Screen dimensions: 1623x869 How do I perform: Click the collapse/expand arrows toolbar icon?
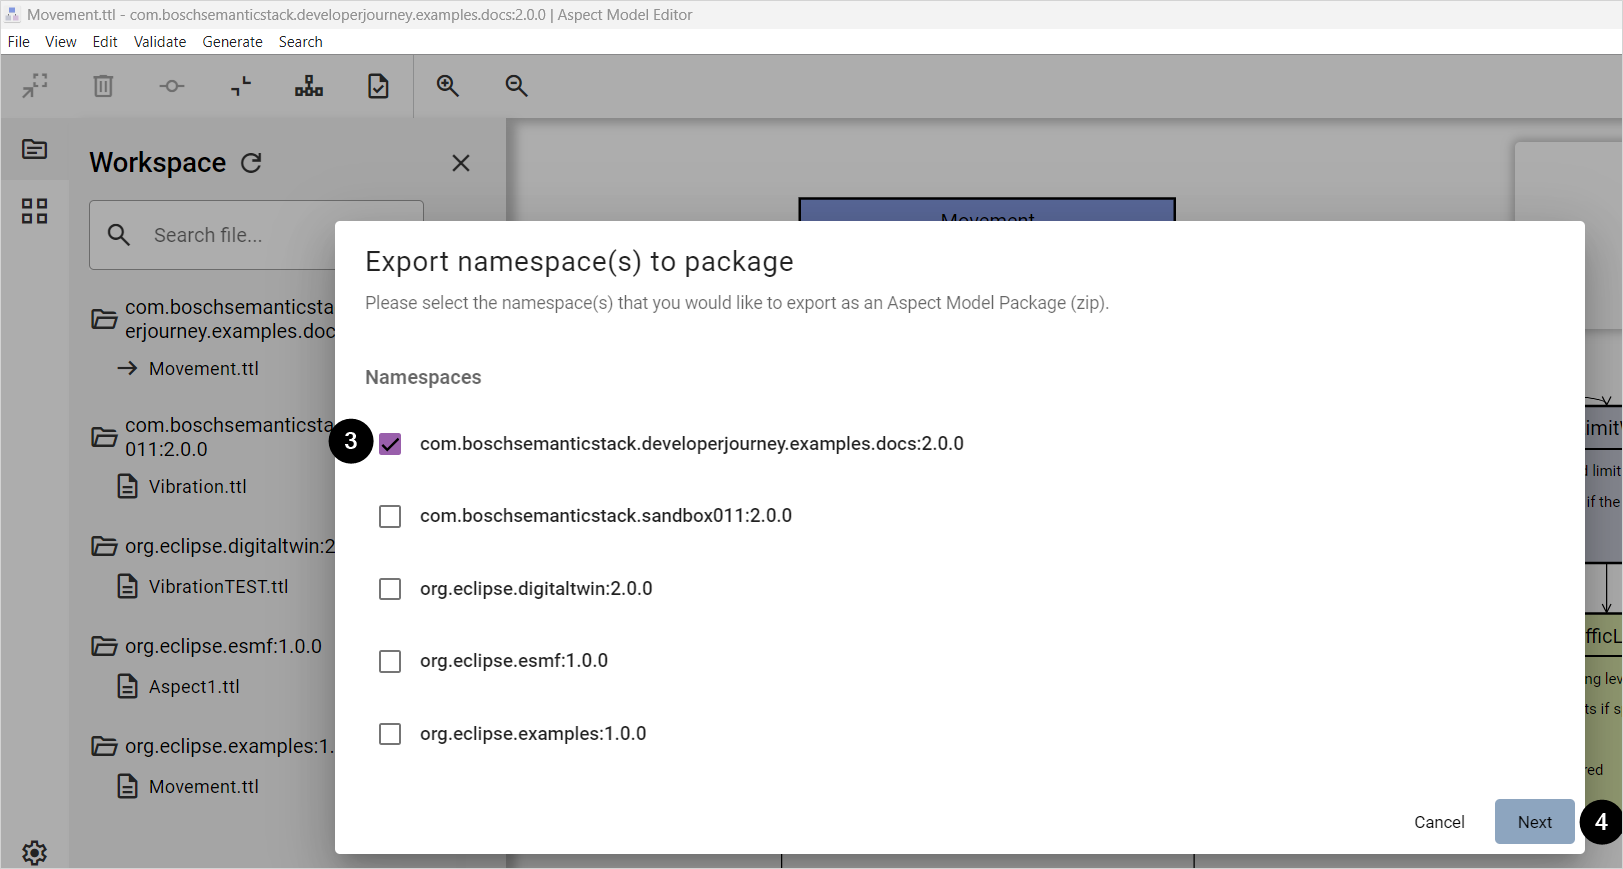[35, 86]
